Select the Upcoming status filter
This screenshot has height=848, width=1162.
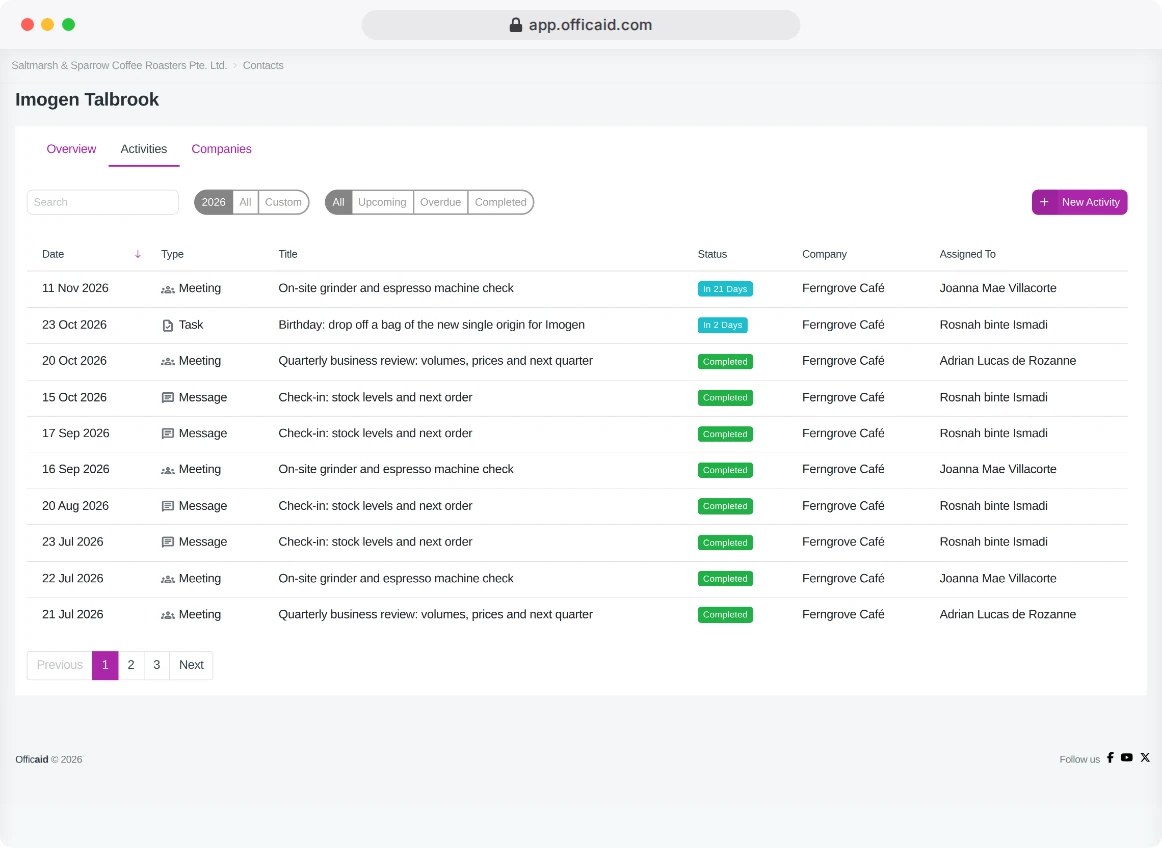pyautogui.click(x=382, y=202)
